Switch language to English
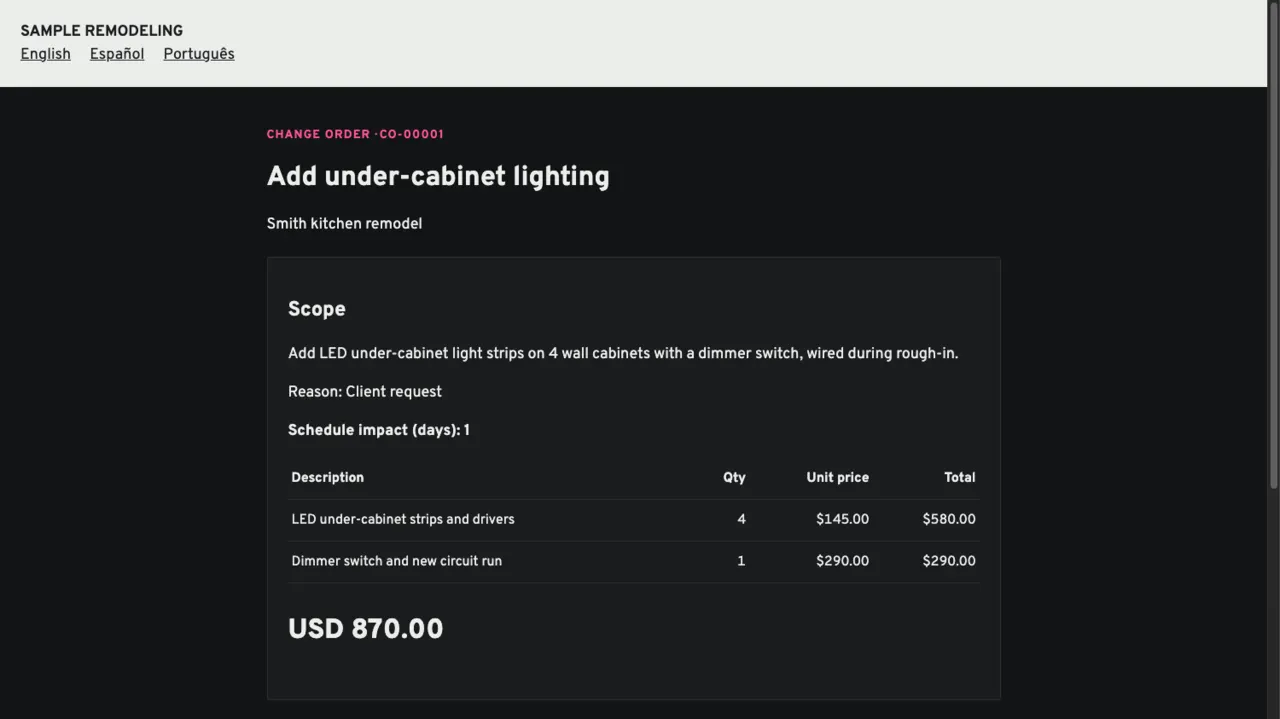 (45, 54)
